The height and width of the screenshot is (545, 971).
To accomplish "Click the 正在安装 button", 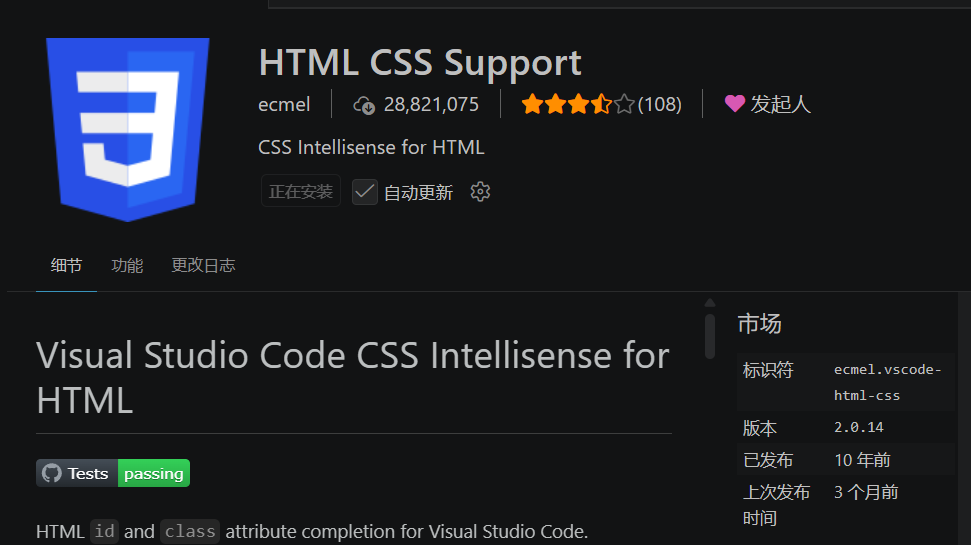I will [x=301, y=191].
